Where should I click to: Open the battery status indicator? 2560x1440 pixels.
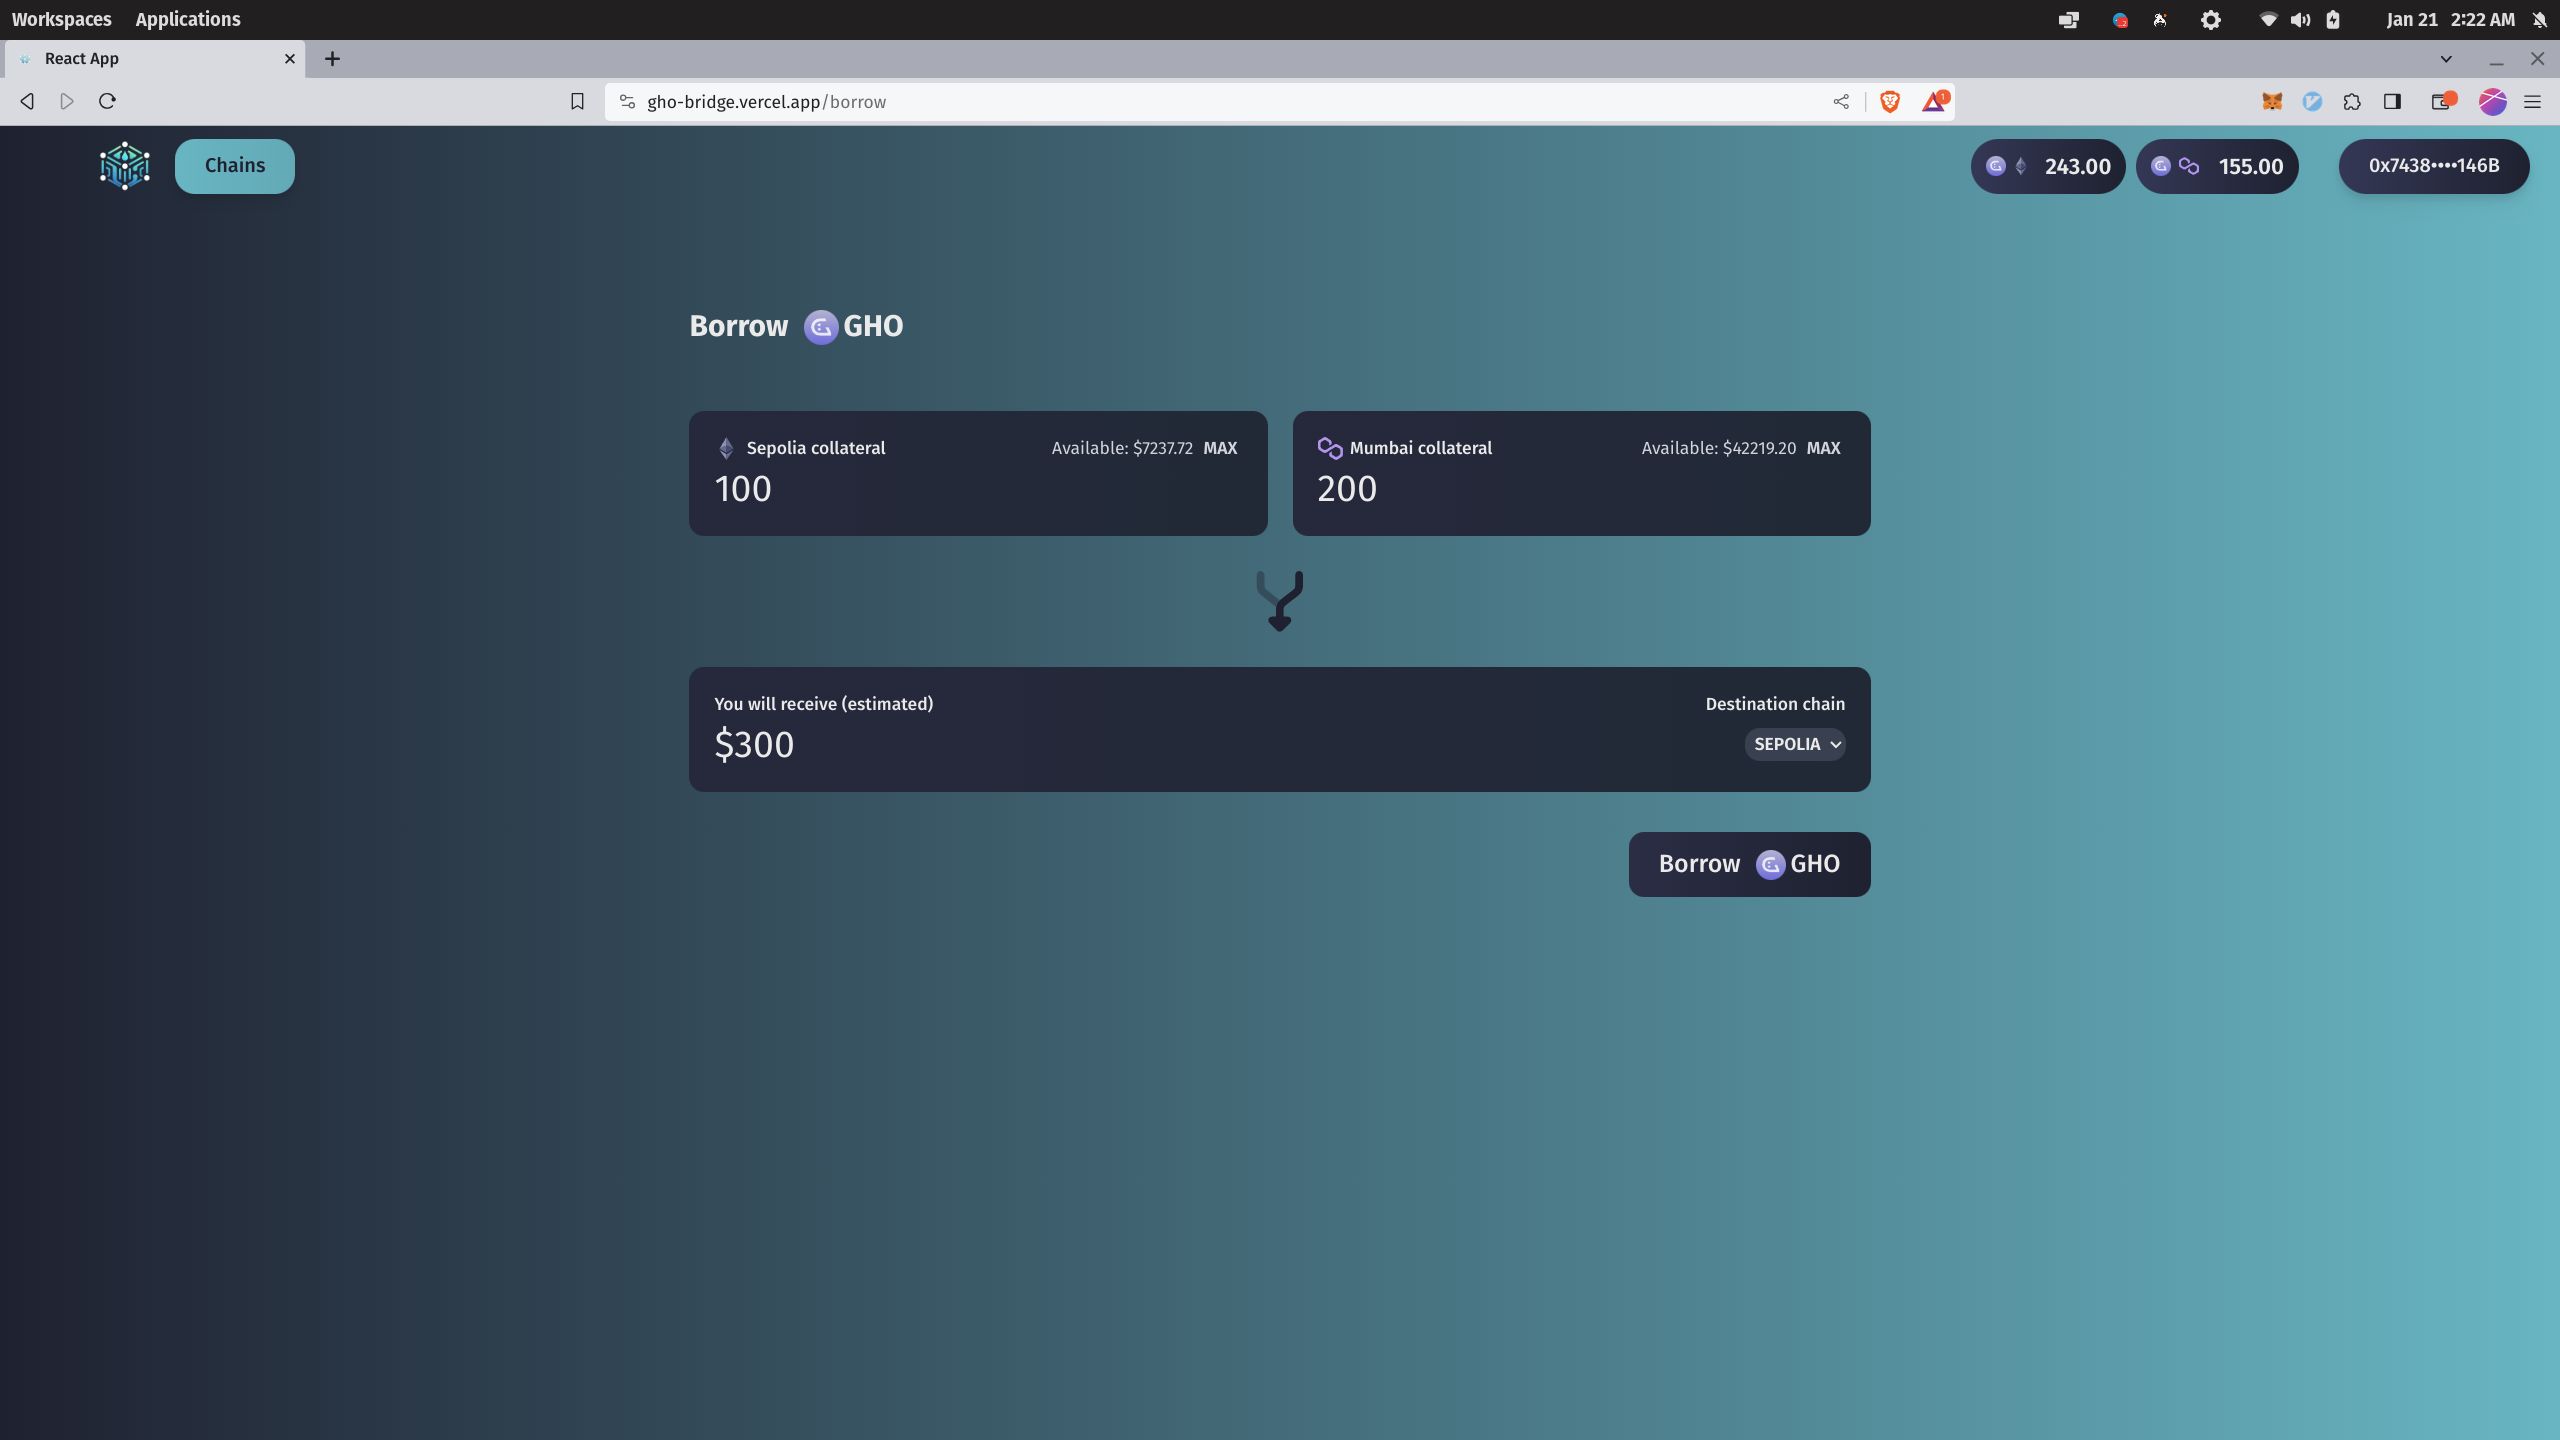pyautogui.click(x=2333, y=20)
